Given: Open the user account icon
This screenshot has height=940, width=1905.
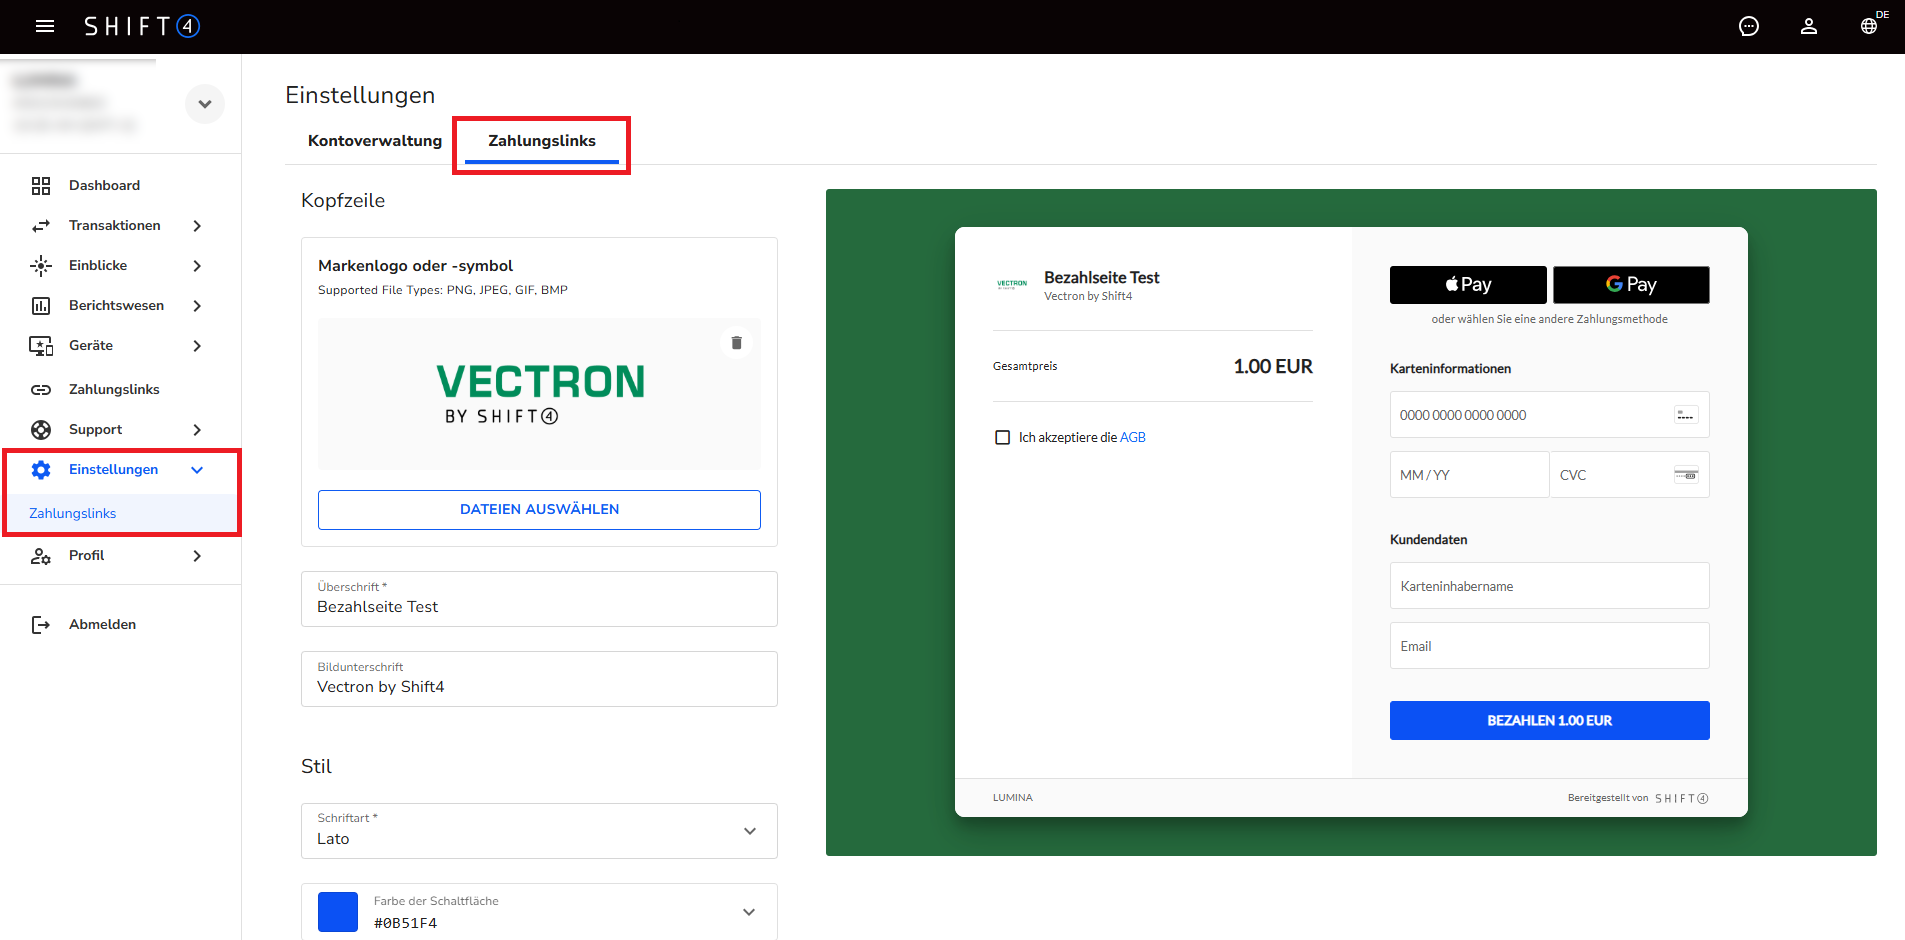Looking at the screenshot, I should (1809, 26).
